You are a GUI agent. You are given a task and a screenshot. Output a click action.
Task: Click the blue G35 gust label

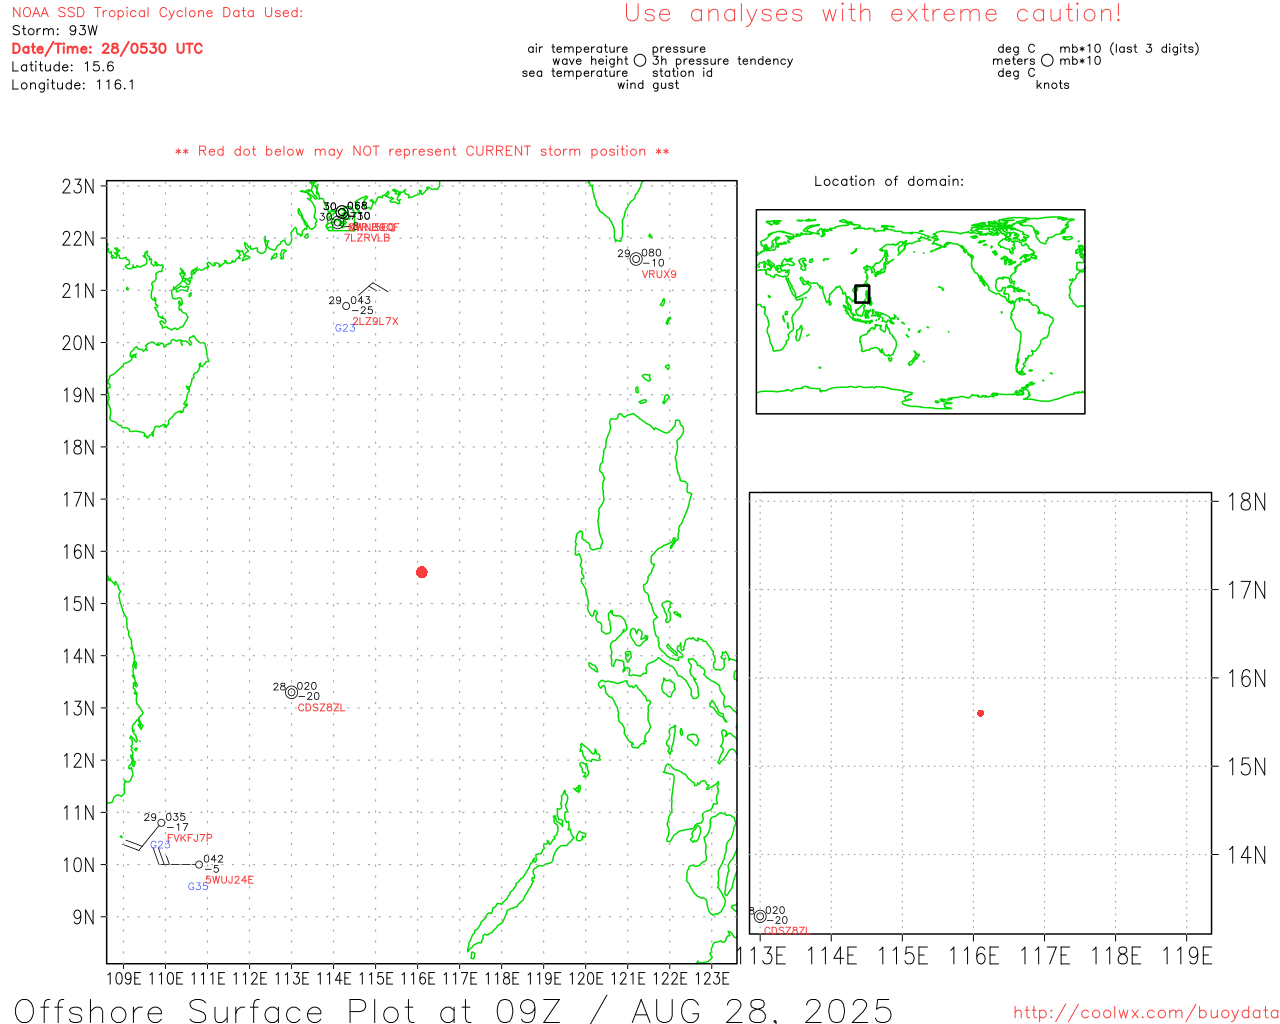[198, 886]
